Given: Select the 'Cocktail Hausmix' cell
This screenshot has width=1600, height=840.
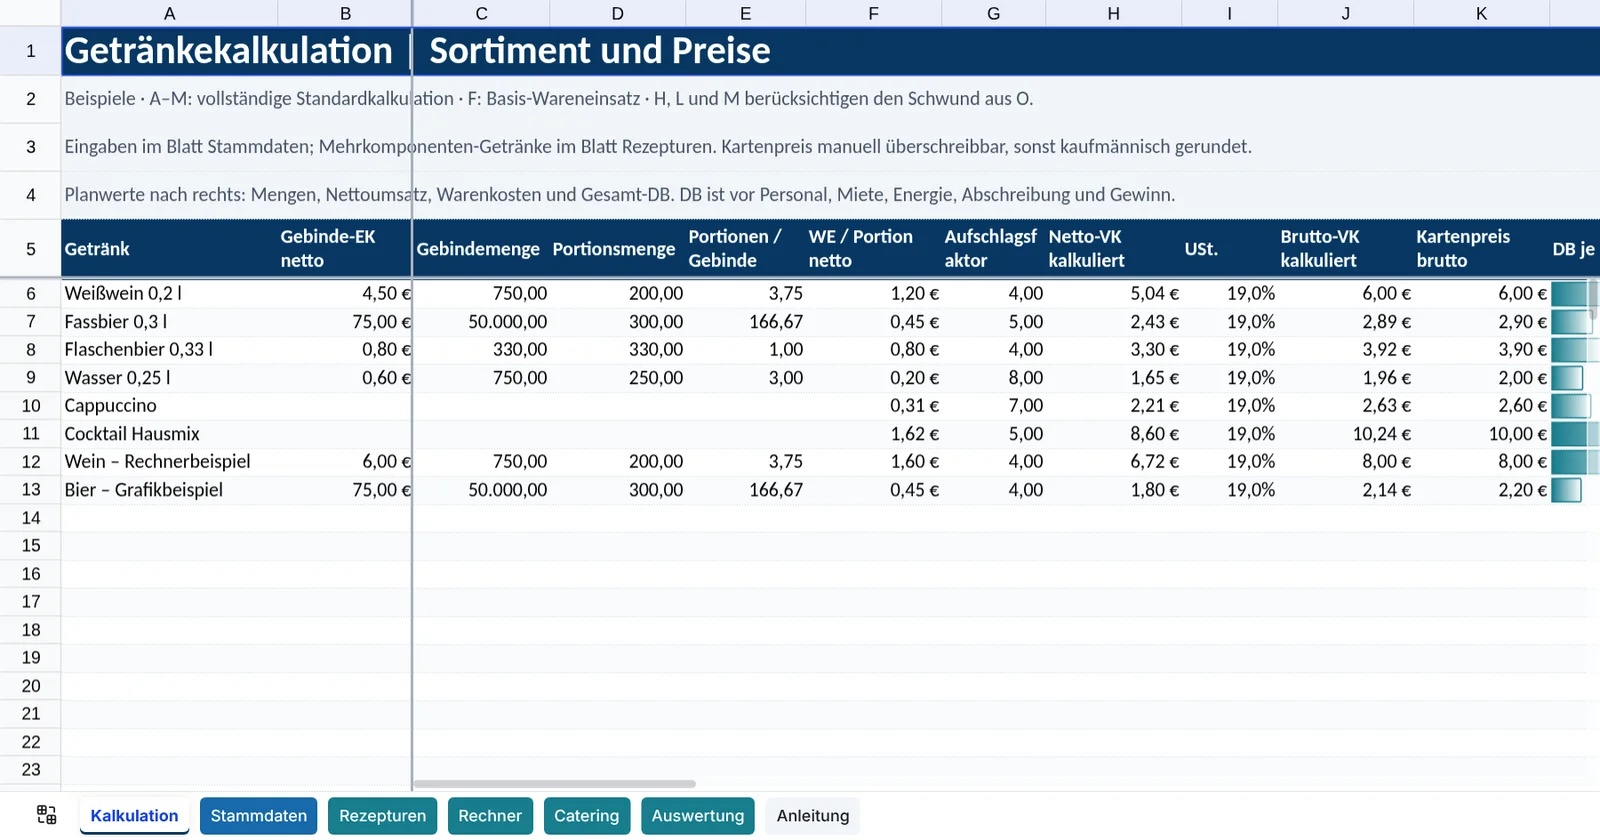Looking at the screenshot, I should [x=169, y=434].
